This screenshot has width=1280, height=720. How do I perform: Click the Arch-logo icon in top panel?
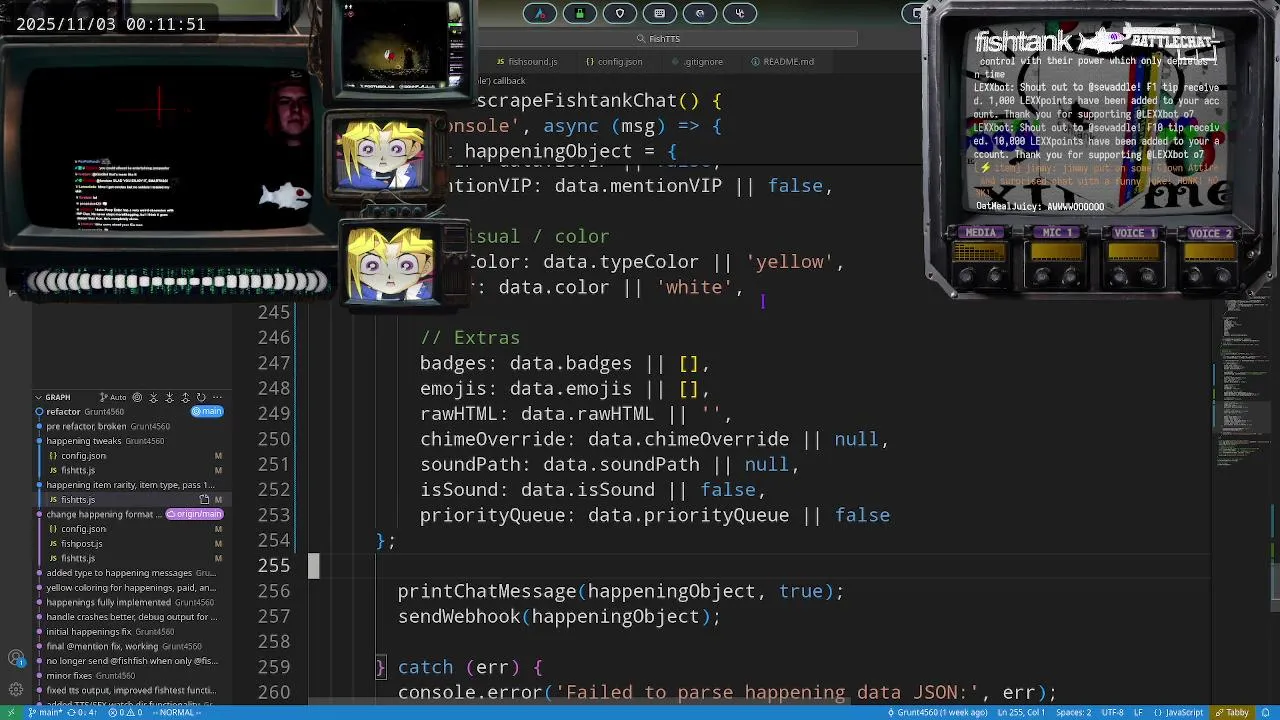(540, 13)
